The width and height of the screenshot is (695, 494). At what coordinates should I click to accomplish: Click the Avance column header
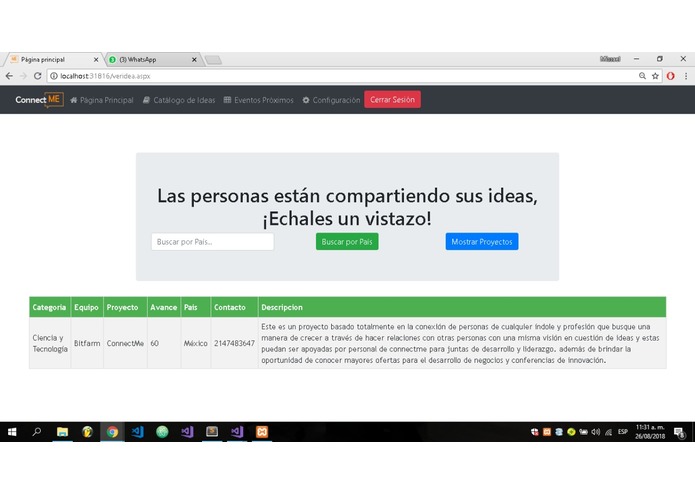pyautogui.click(x=164, y=307)
